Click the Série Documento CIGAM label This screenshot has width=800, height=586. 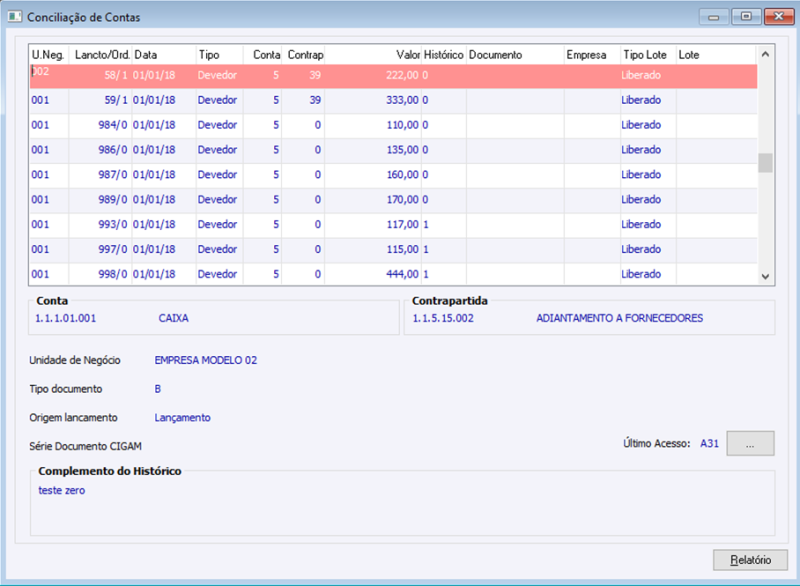point(85,446)
